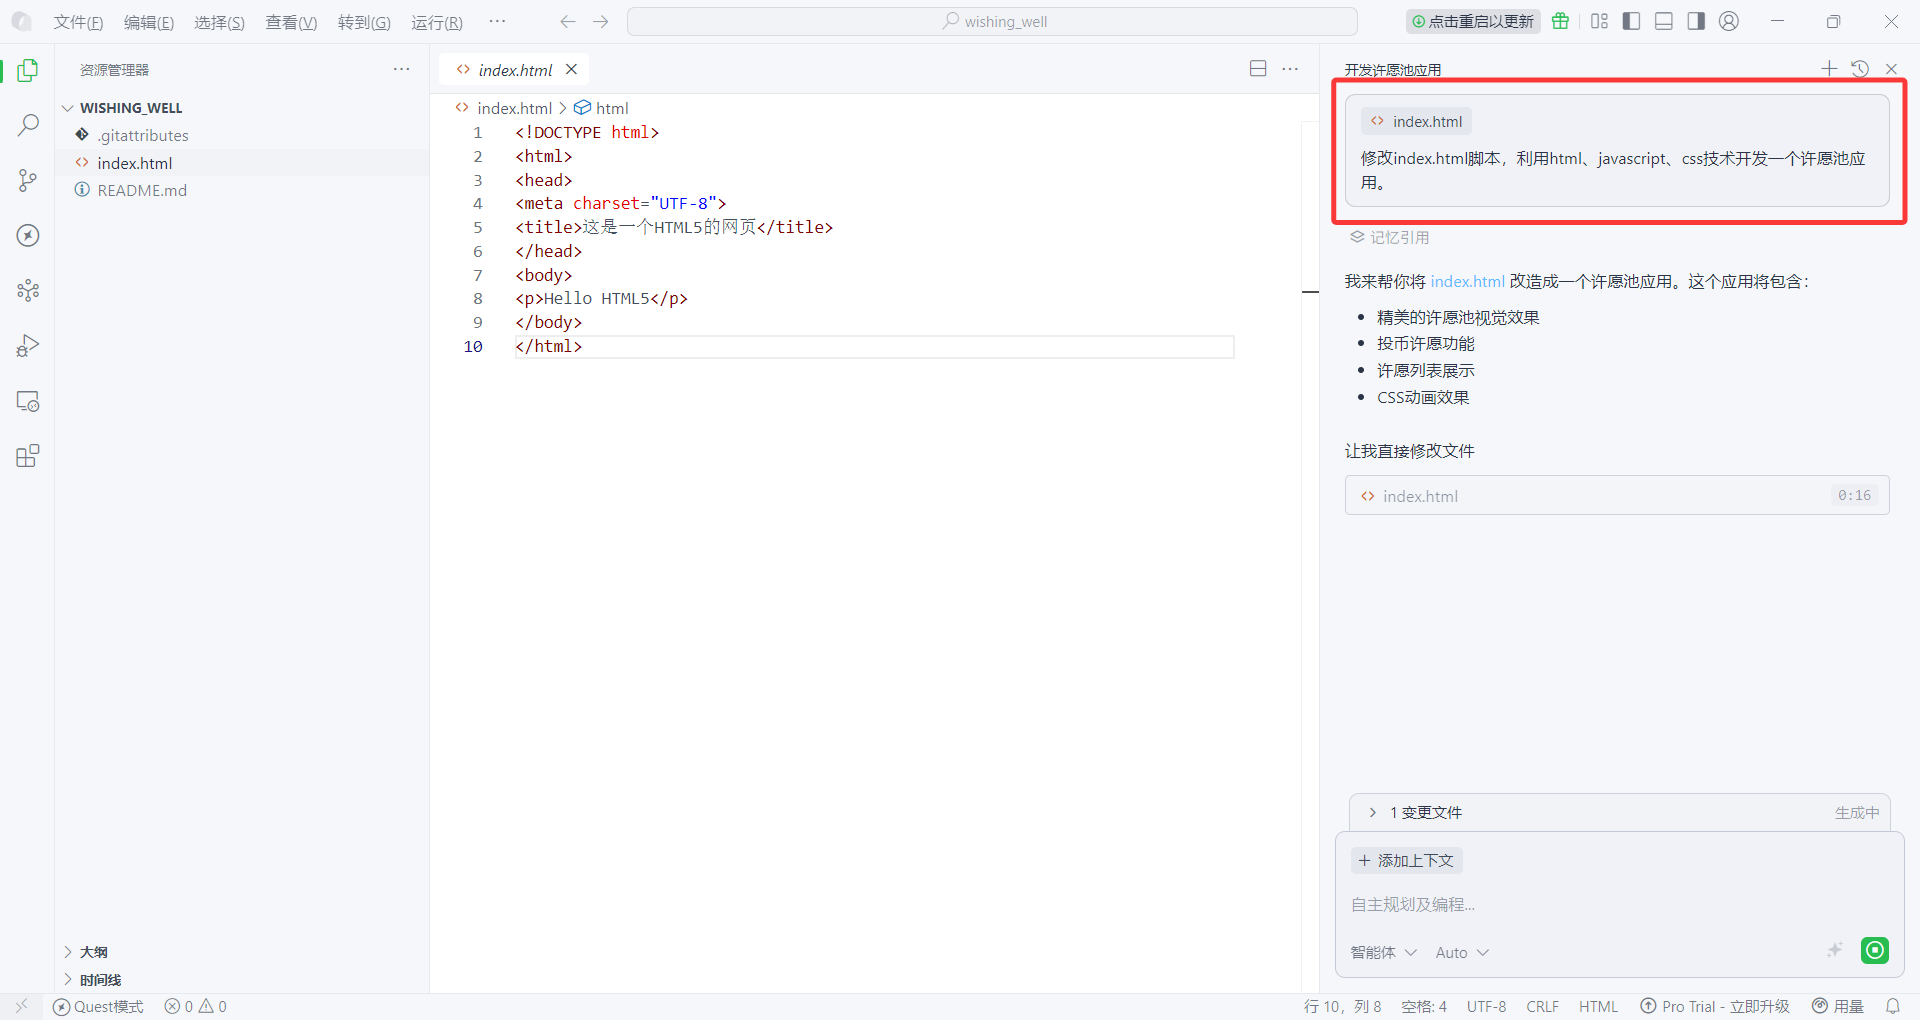1920x1020 pixels.
Task: Start a new chat with plus icon
Action: pyautogui.click(x=1829, y=68)
